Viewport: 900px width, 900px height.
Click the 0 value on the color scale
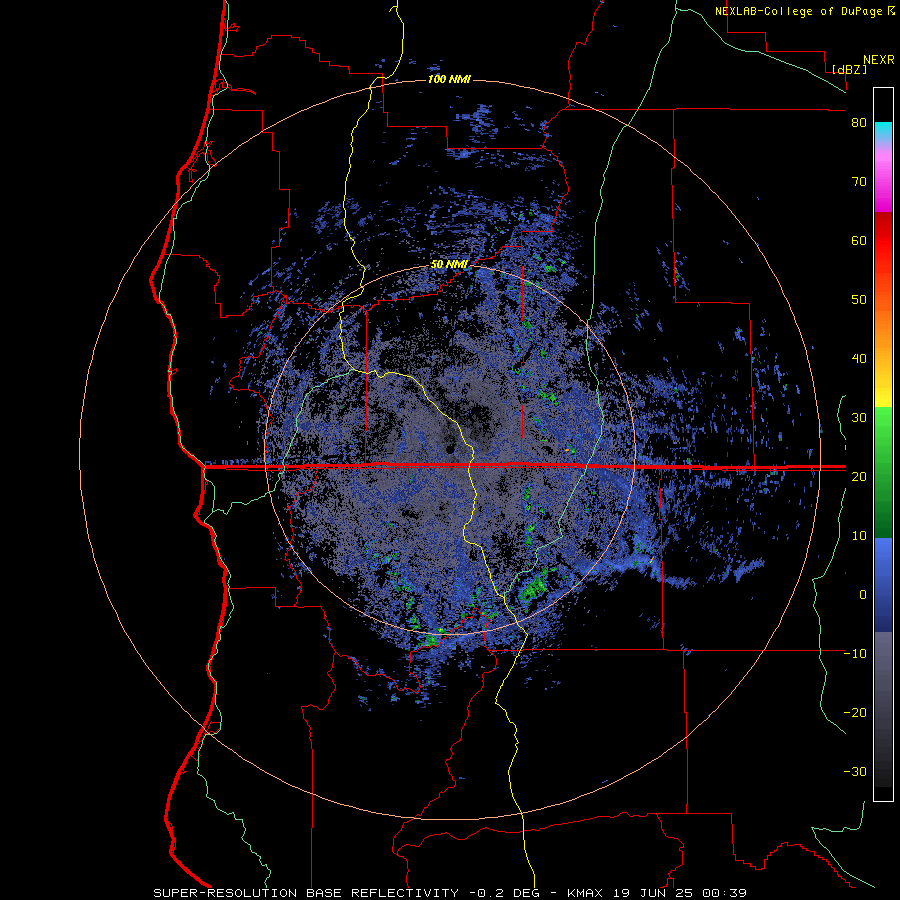pos(863,595)
